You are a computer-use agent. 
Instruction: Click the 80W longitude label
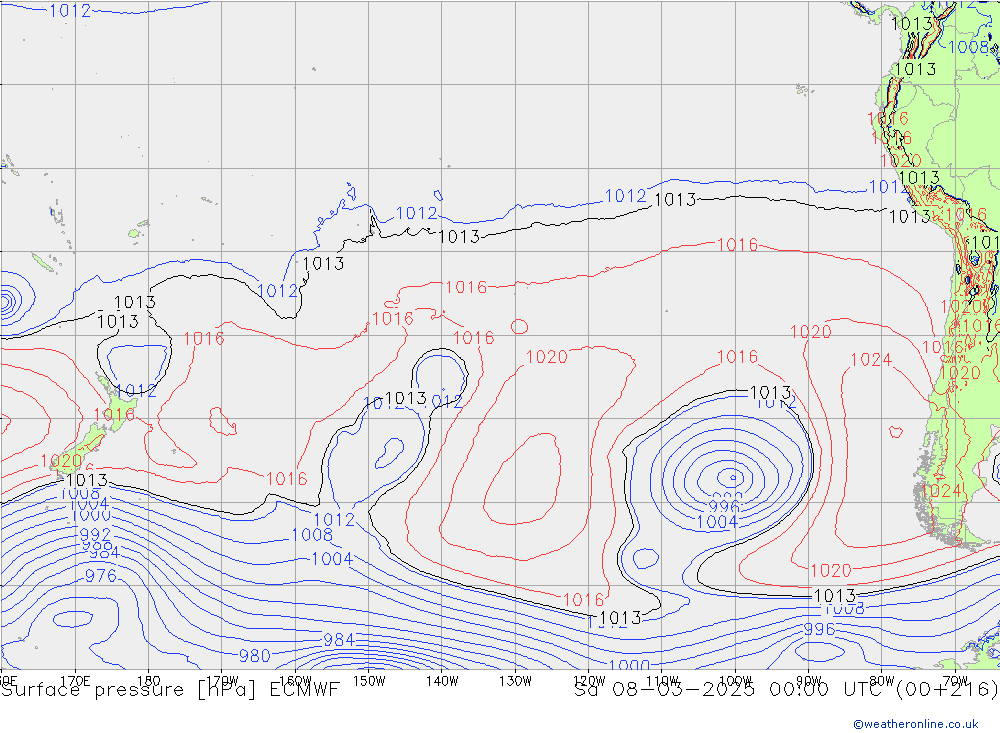tap(882, 681)
